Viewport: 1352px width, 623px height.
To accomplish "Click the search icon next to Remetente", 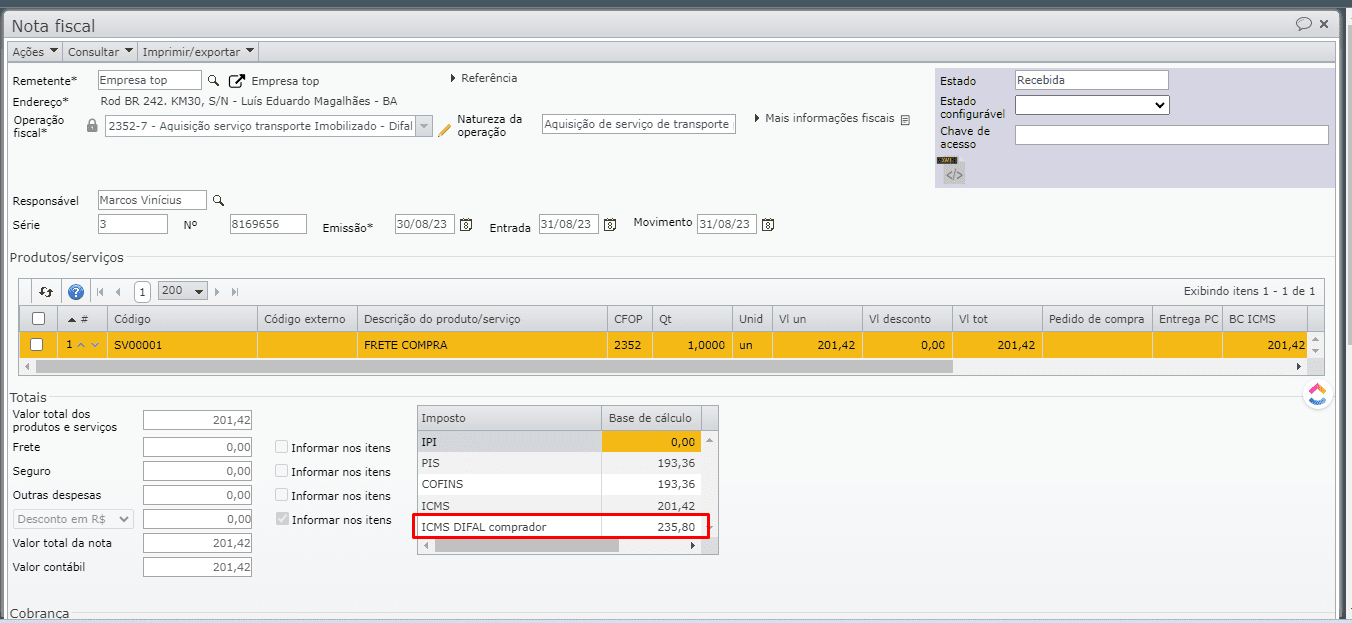I will [213, 80].
